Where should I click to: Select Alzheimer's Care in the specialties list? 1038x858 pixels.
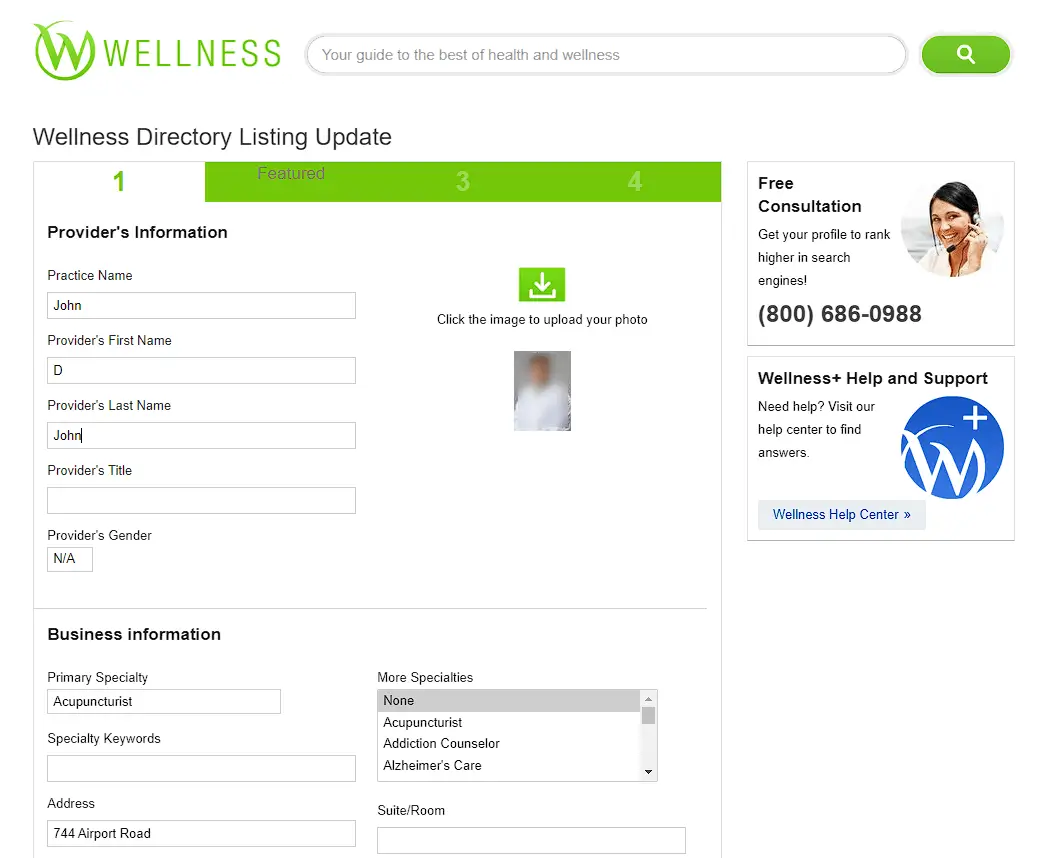click(432, 765)
